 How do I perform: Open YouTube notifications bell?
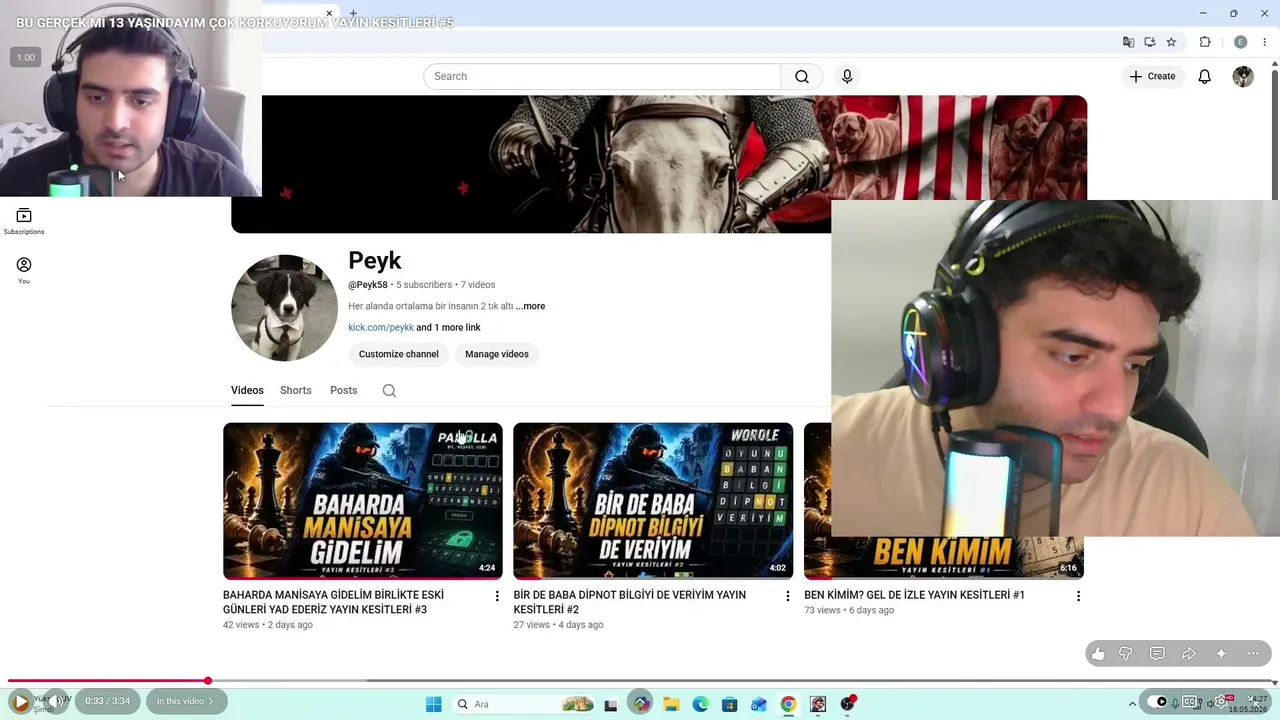click(1205, 77)
